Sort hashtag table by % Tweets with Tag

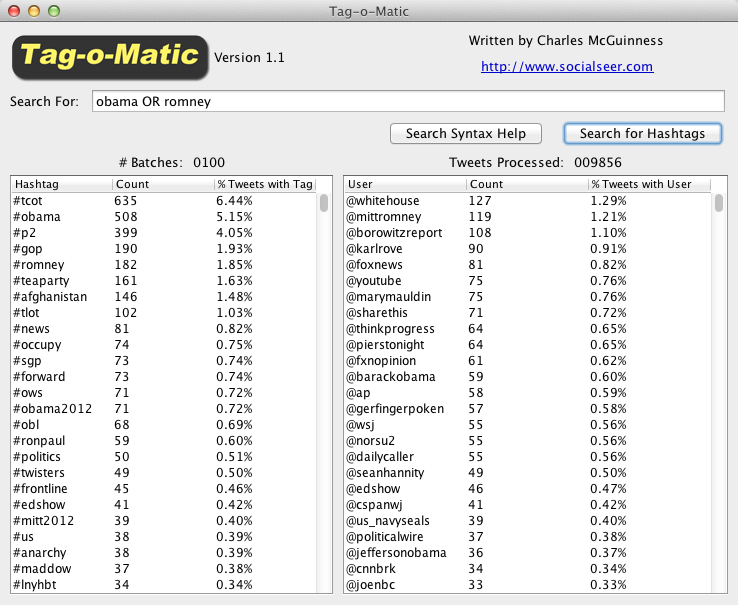pyautogui.click(x=265, y=184)
